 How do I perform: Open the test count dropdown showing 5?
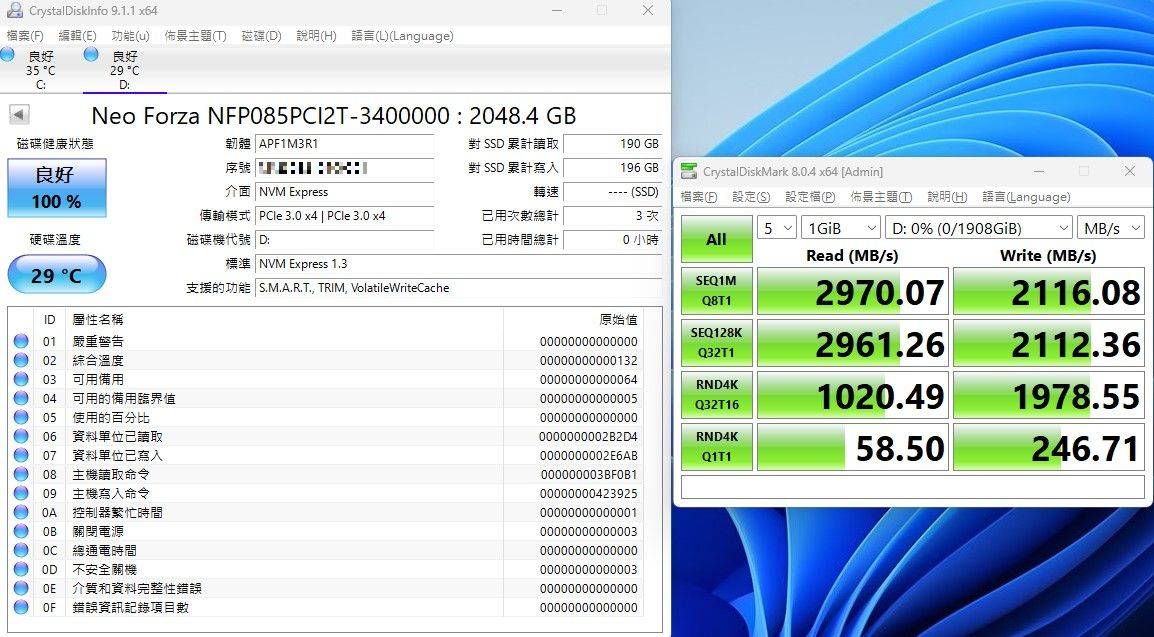[x=776, y=228]
